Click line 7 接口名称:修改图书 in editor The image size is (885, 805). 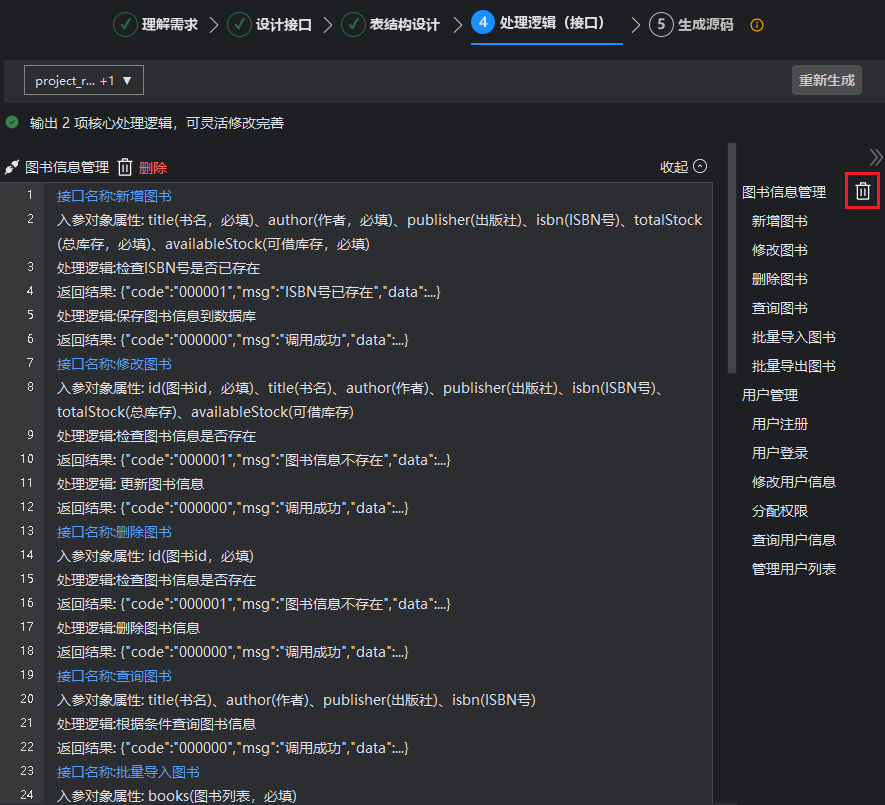tap(114, 364)
